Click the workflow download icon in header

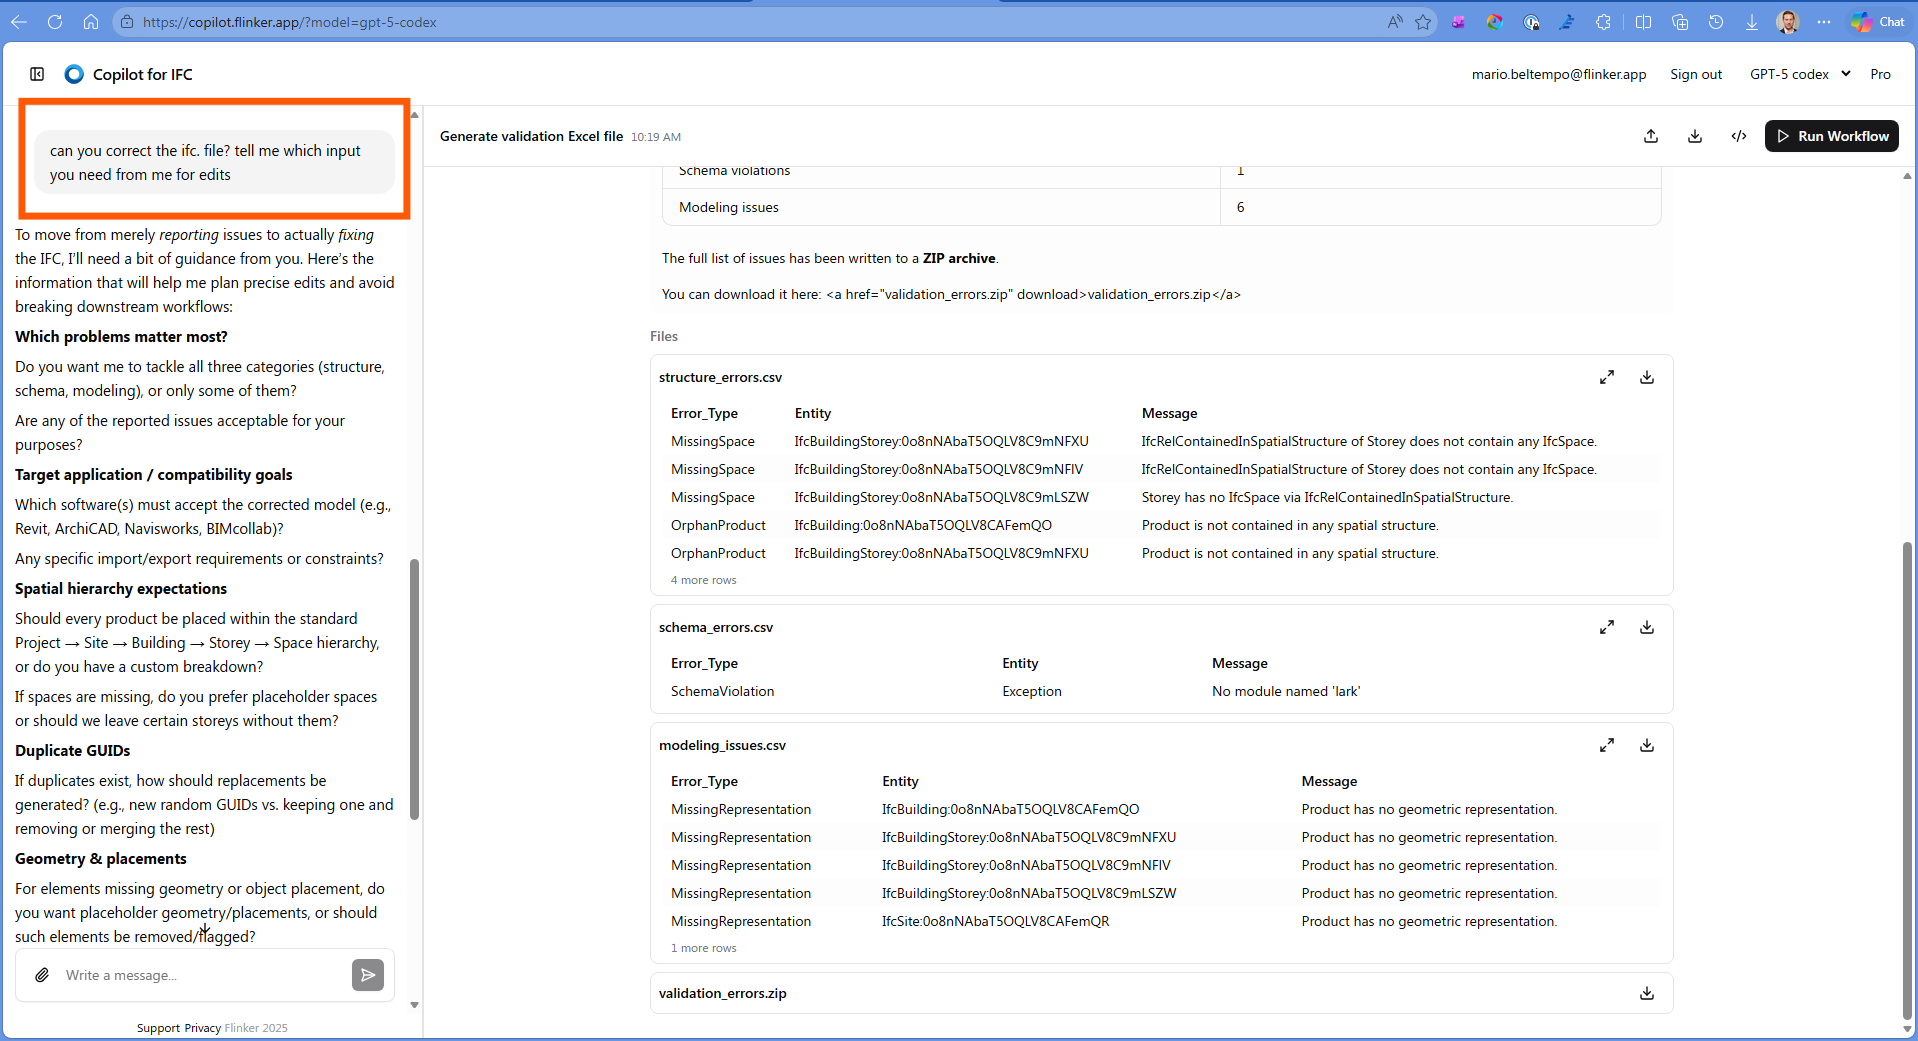pyautogui.click(x=1695, y=136)
